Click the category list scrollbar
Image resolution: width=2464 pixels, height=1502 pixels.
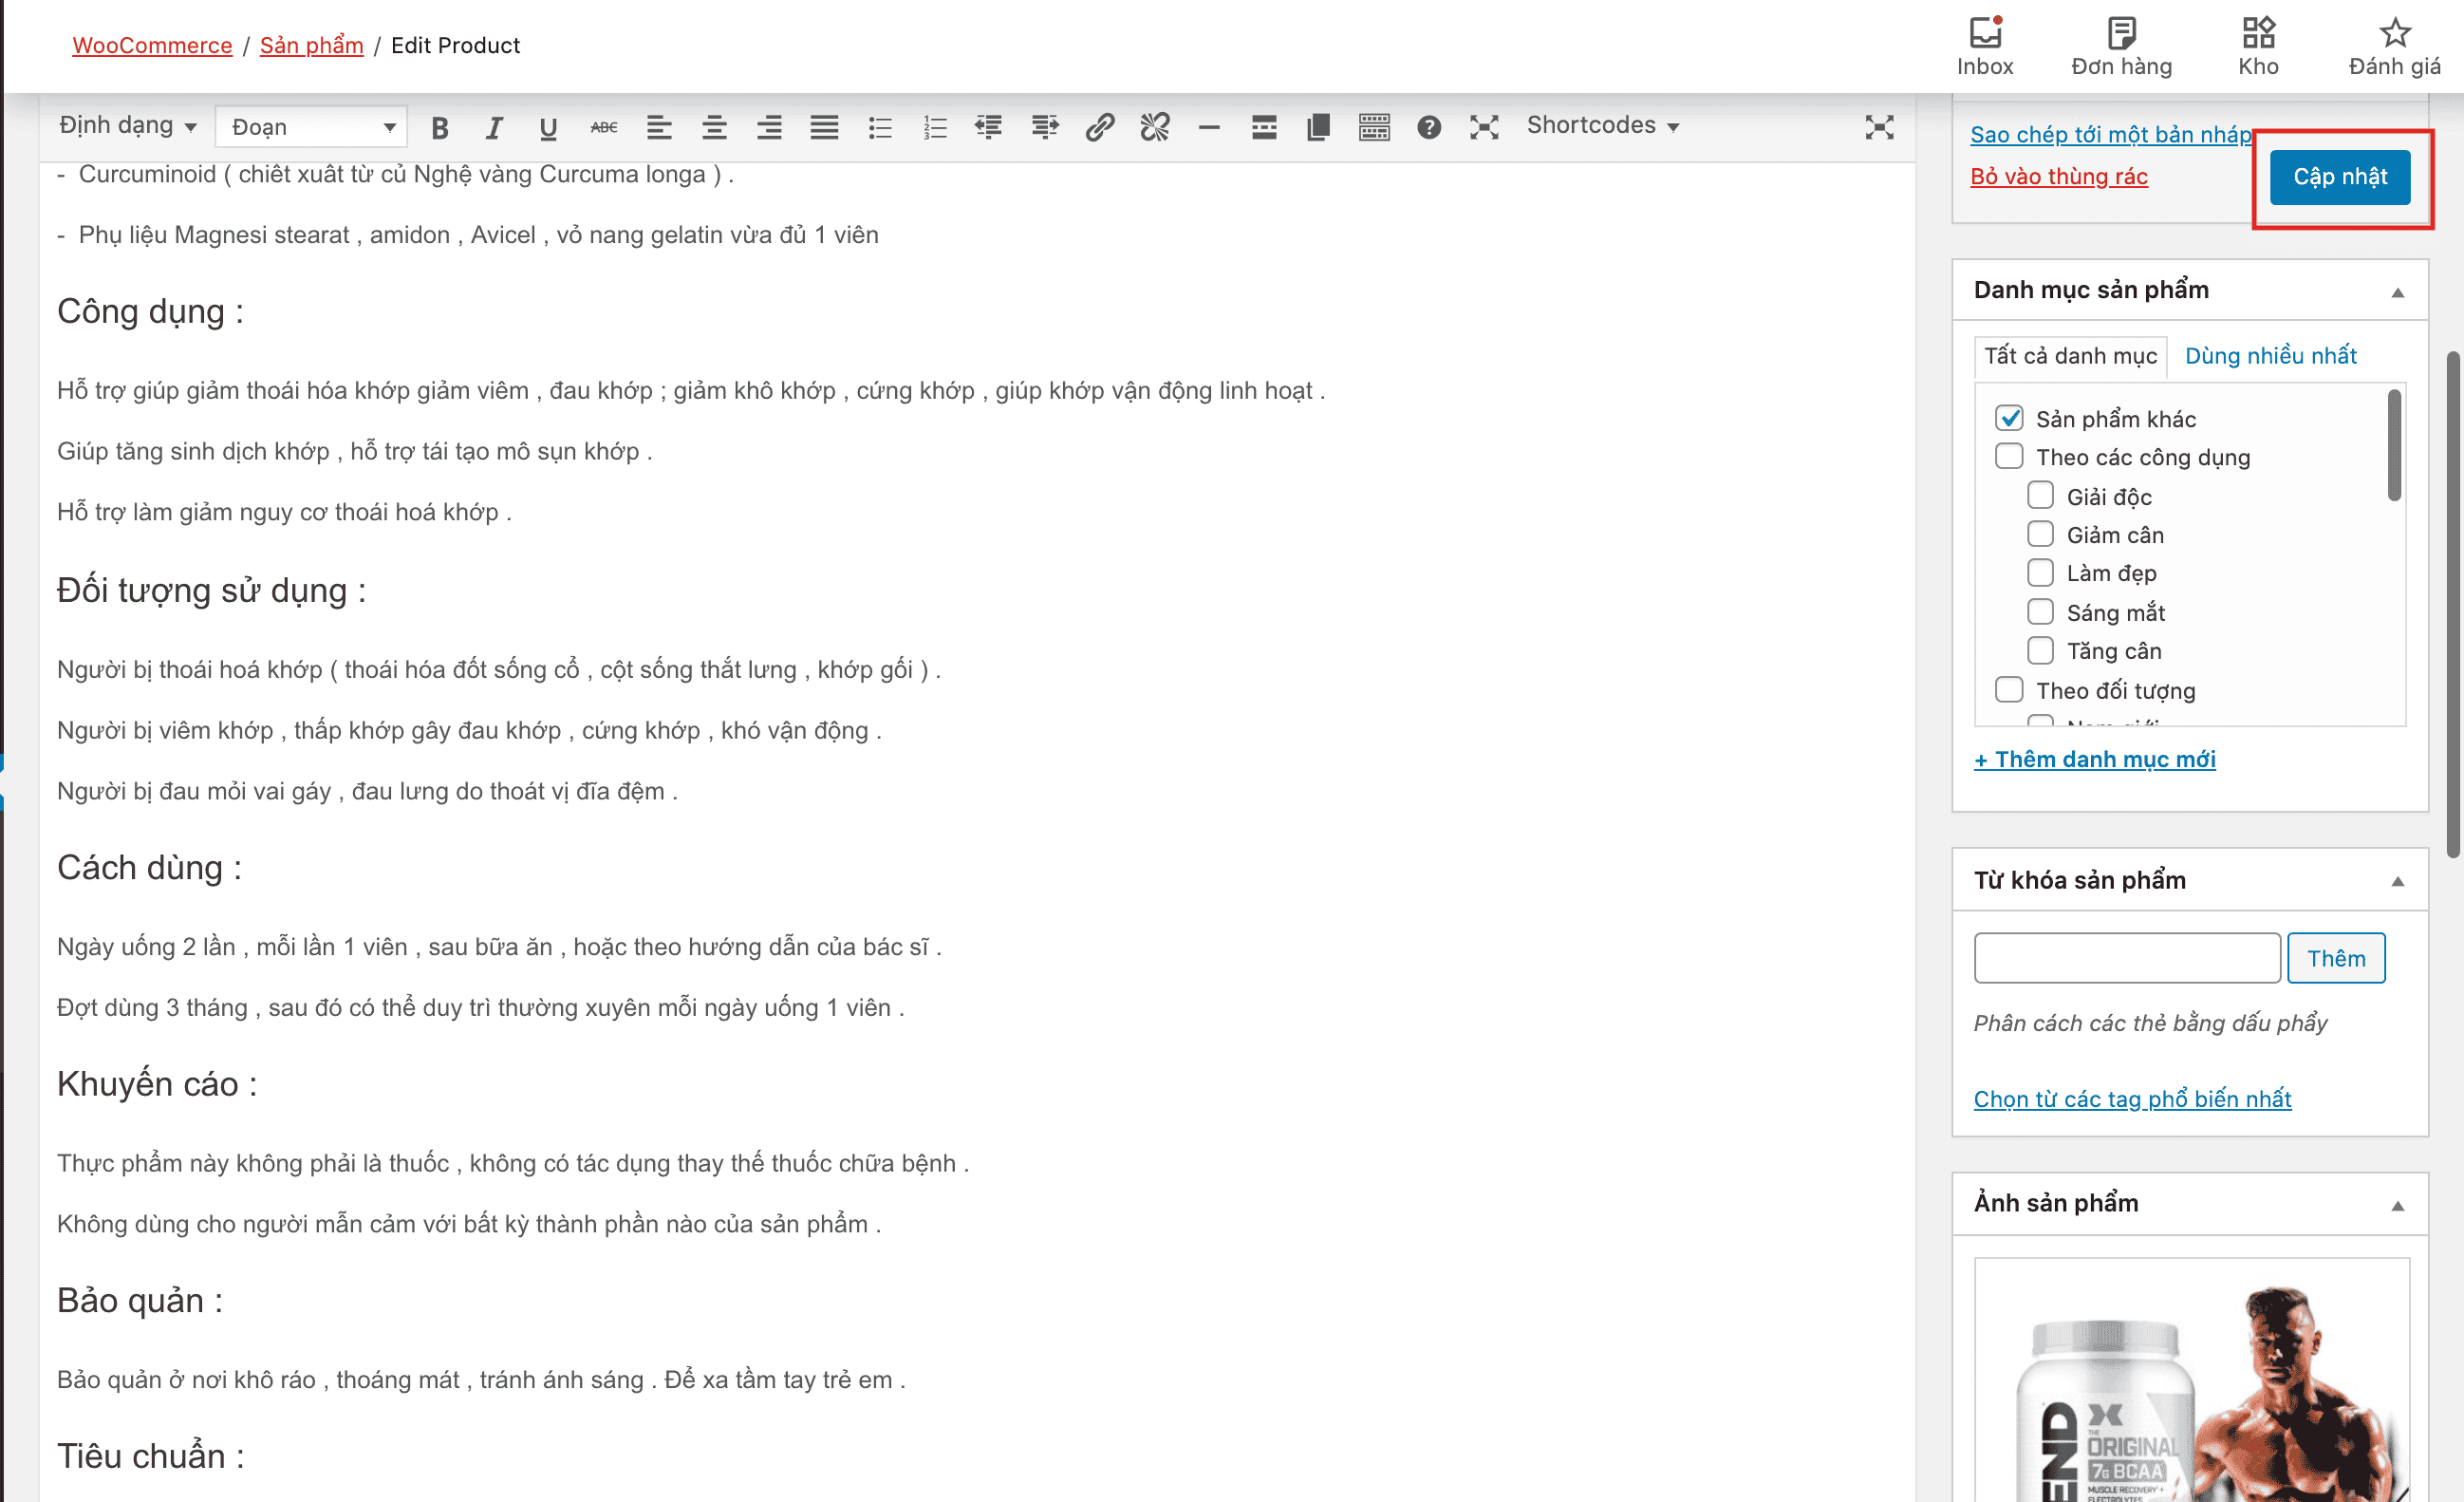[2394, 444]
